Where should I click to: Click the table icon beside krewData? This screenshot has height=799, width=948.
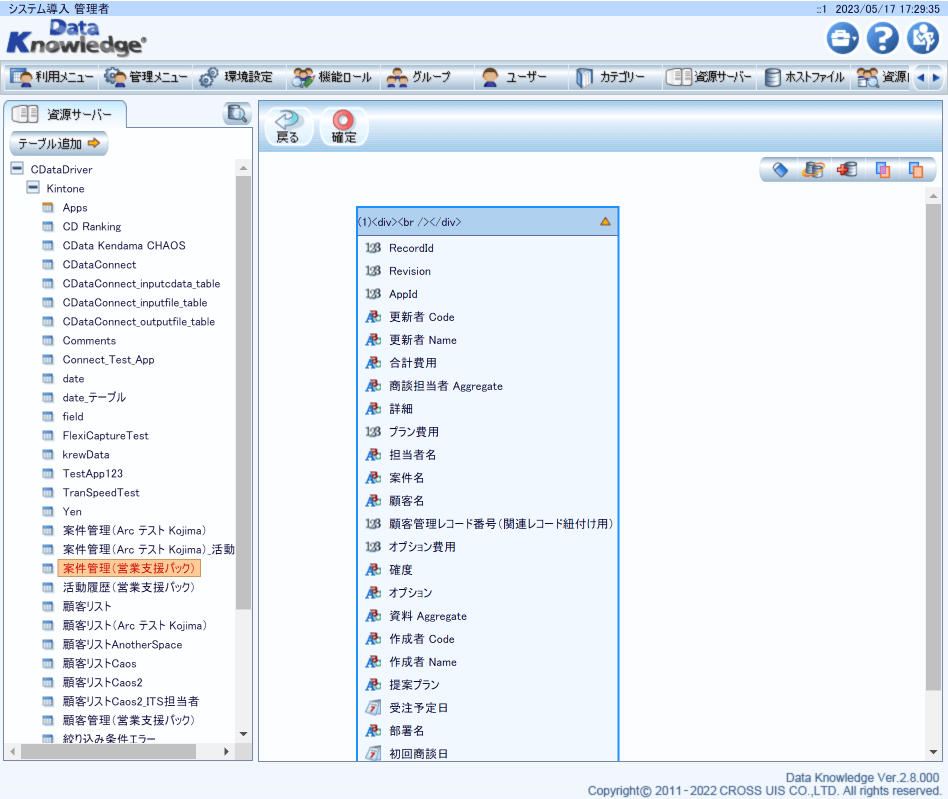(x=48, y=454)
